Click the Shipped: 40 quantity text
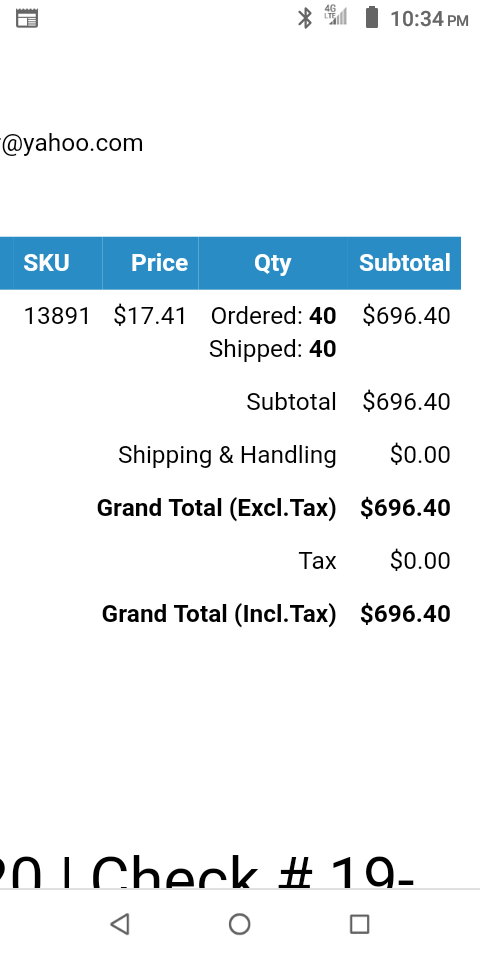Image resolution: width=480 pixels, height=960 pixels. tap(272, 349)
